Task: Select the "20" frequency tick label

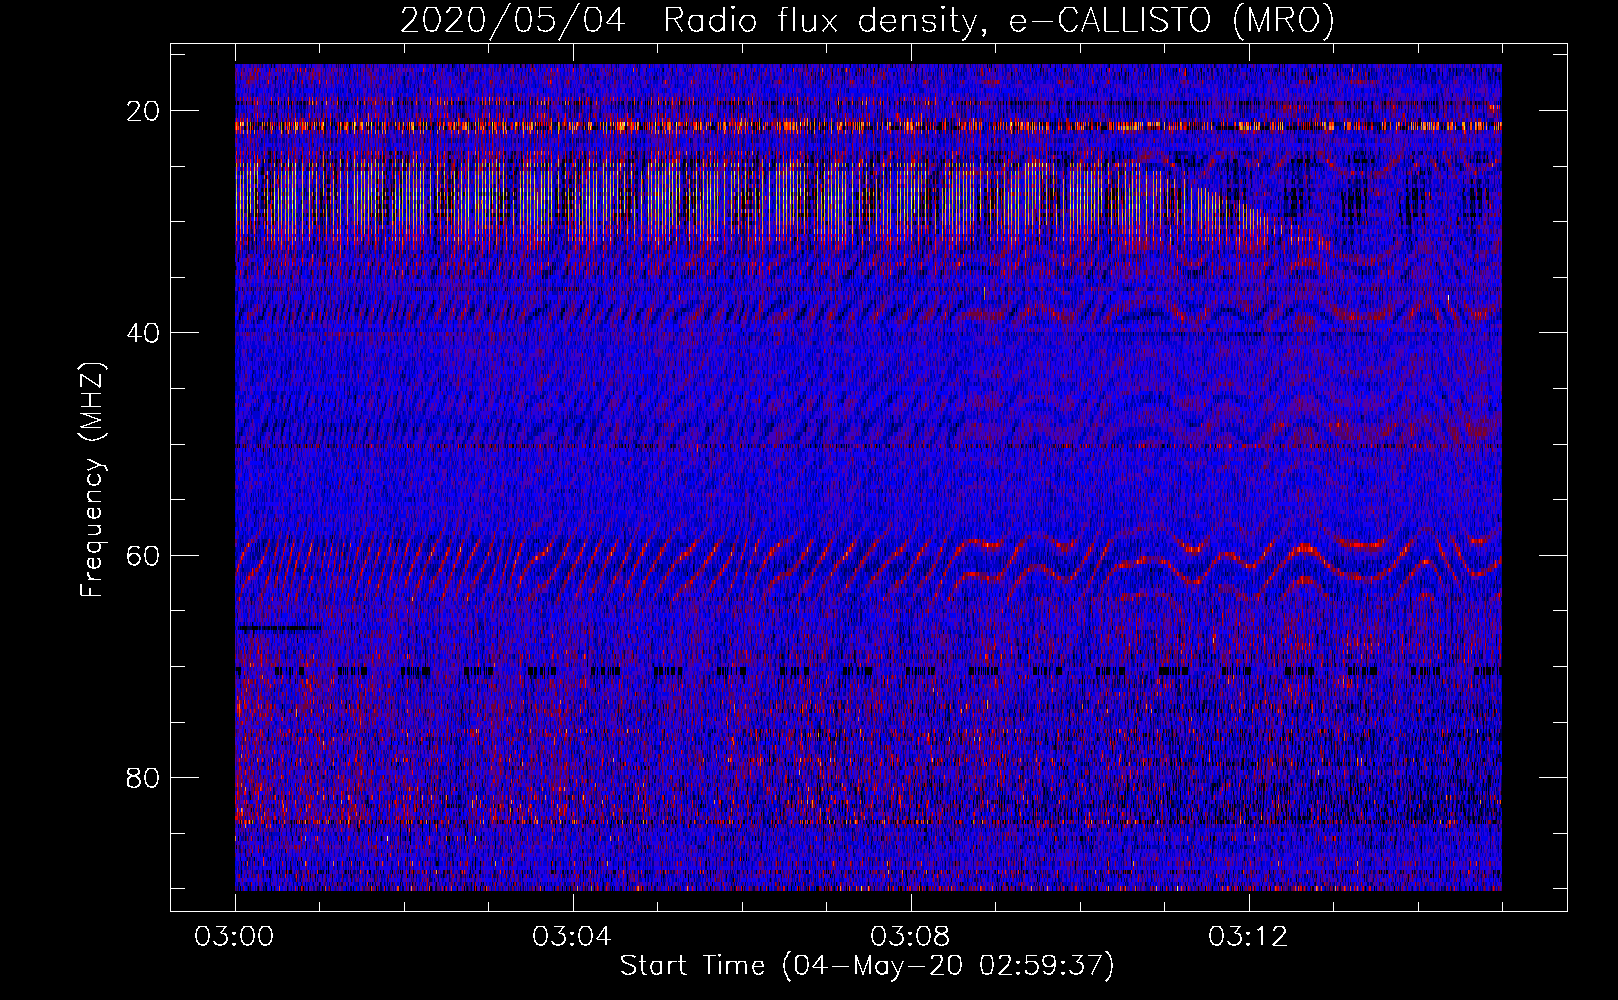Action: point(144,111)
